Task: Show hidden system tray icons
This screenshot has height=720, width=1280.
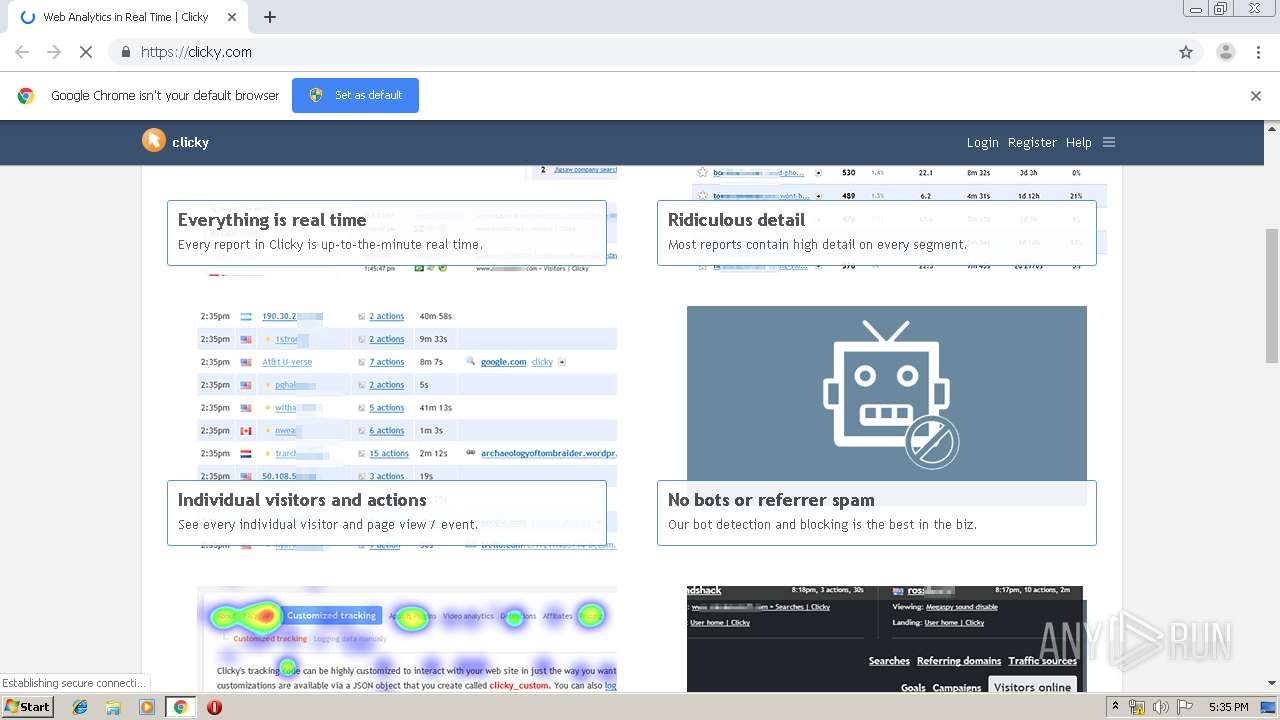Action: coord(1115,707)
